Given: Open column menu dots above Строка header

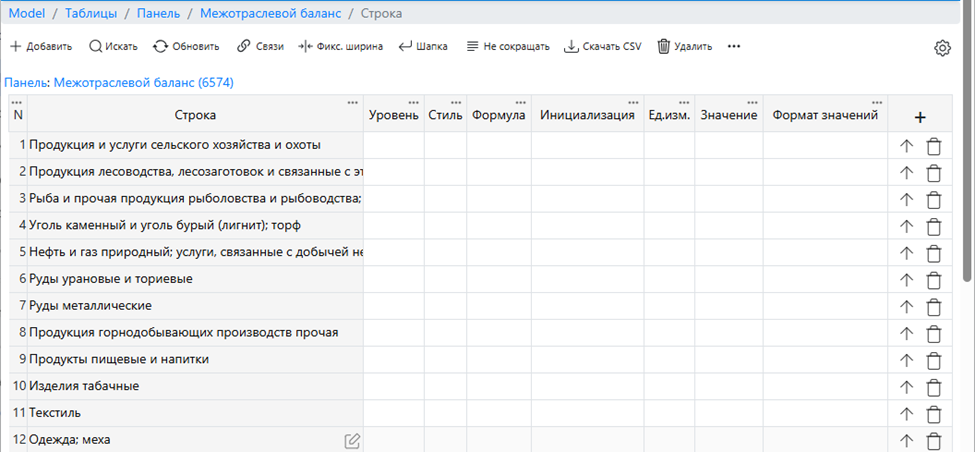Looking at the screenshot, I should (352, 102).
